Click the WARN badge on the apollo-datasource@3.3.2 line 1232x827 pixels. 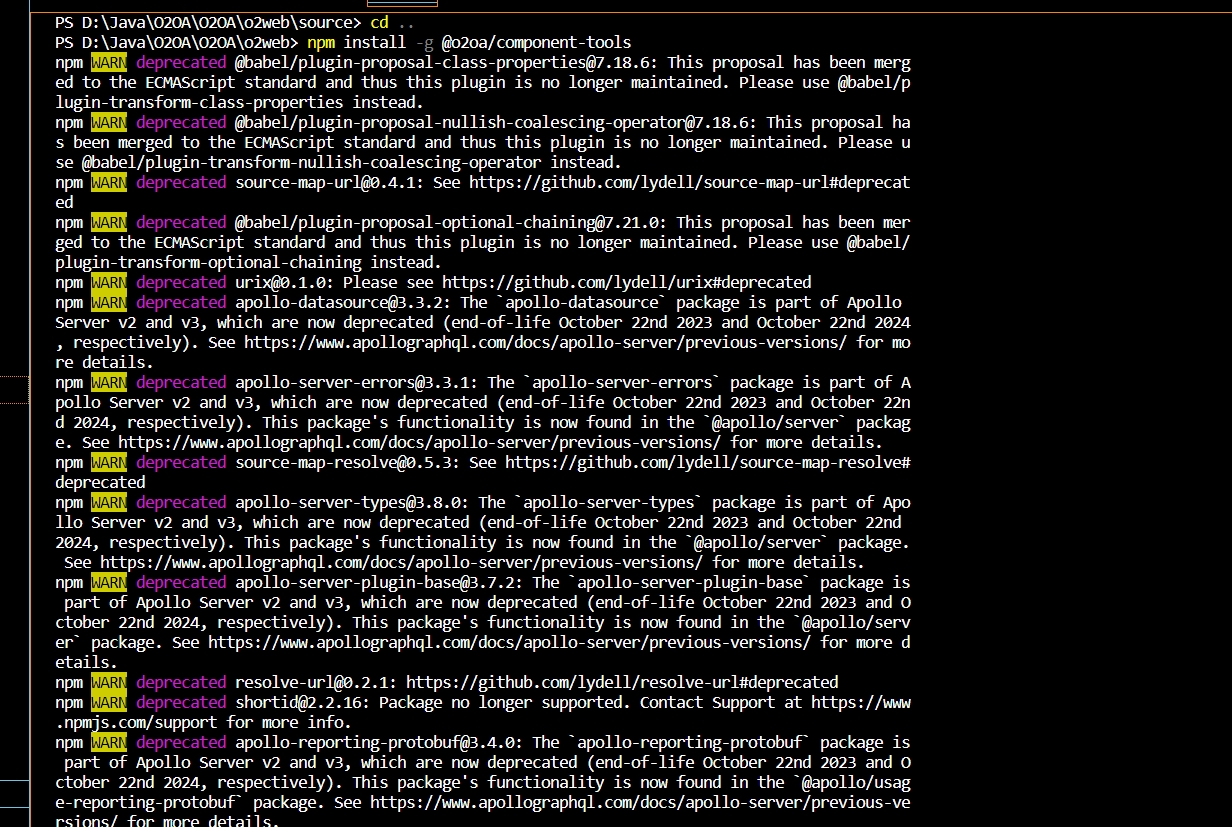click(109, 302)
